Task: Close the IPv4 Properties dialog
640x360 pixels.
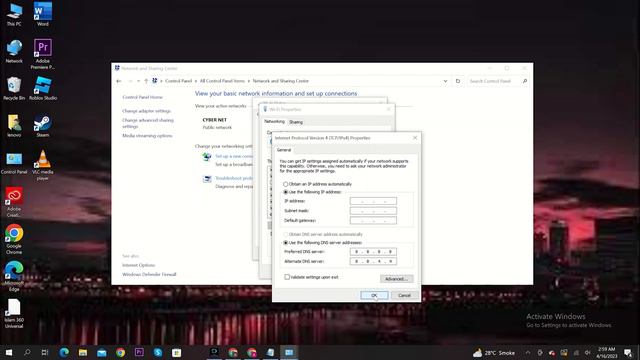Action: point(415,138)
